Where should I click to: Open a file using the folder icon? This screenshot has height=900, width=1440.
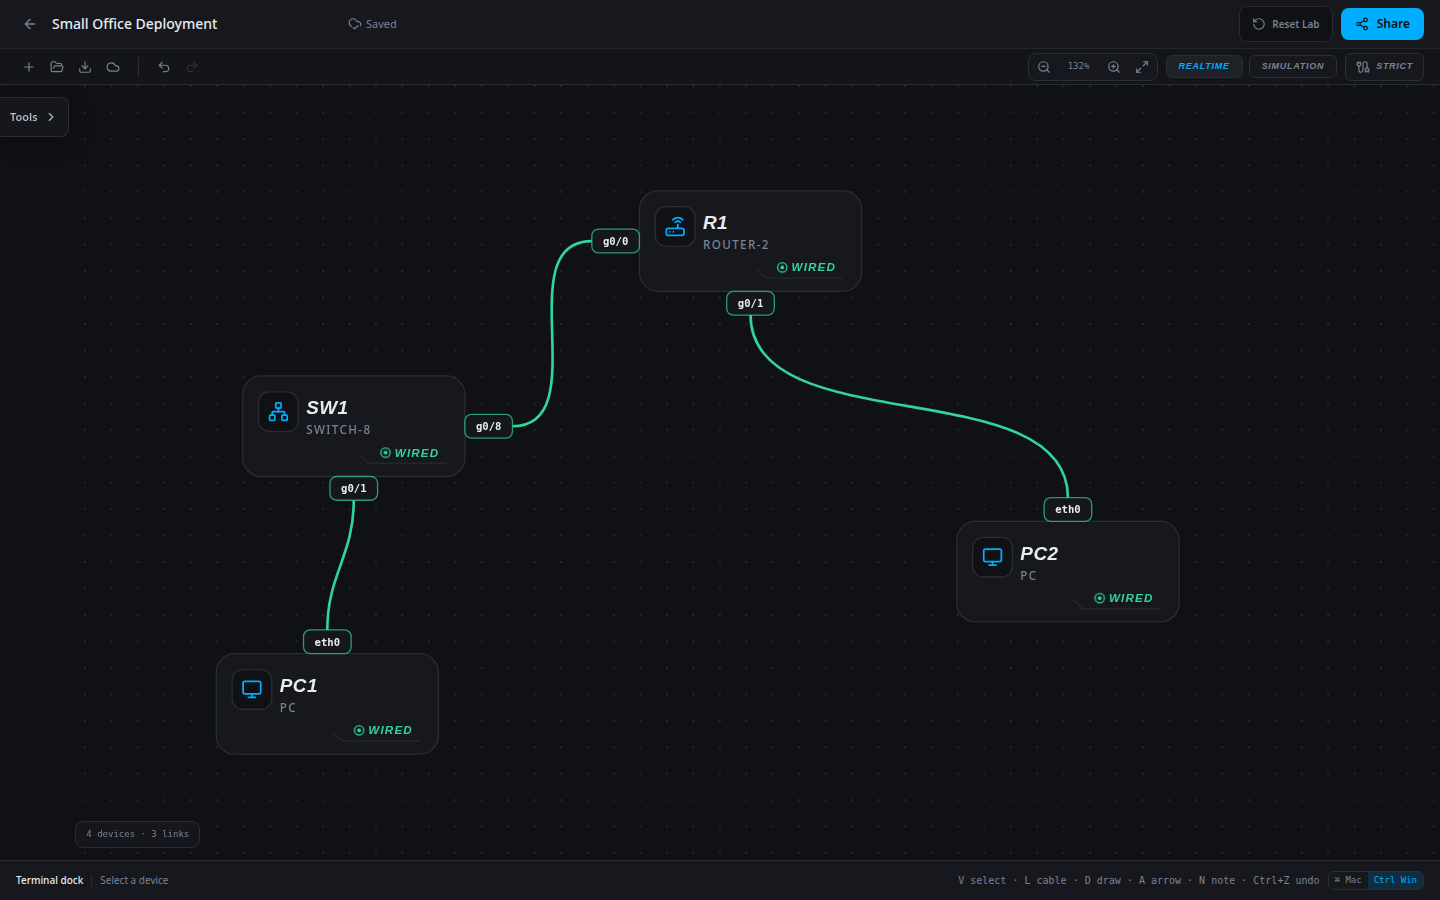[x=57, y=67]
